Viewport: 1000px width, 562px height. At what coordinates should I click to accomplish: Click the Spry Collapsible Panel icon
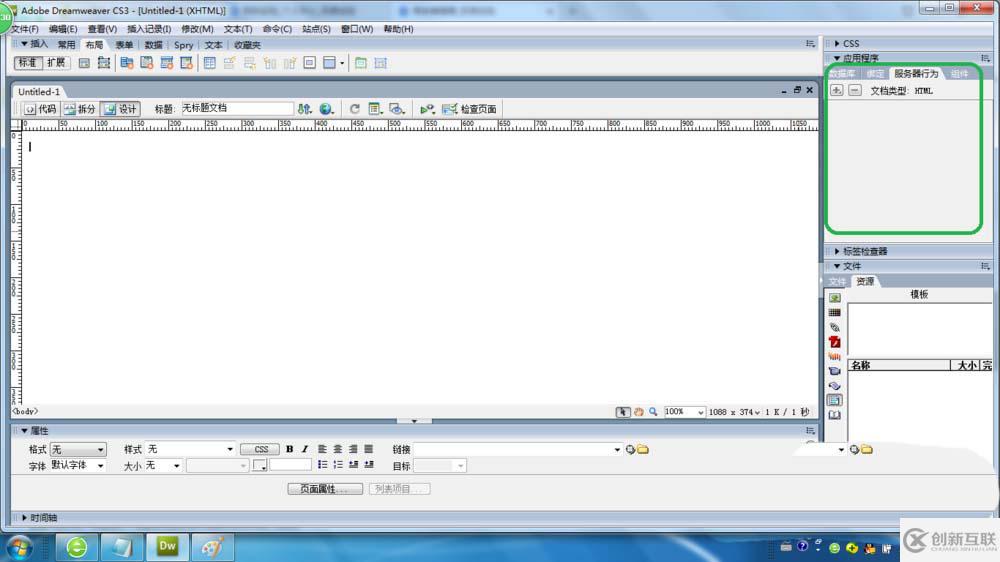186,63
